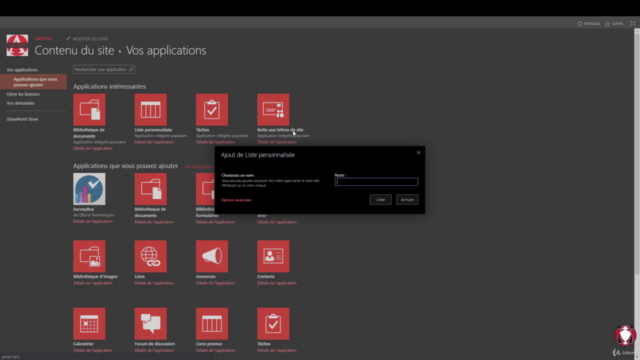Image resolution: width=640 pixels, height=360 pixels.
Task: Click the Contacts app icon
Action: (273, 256)
